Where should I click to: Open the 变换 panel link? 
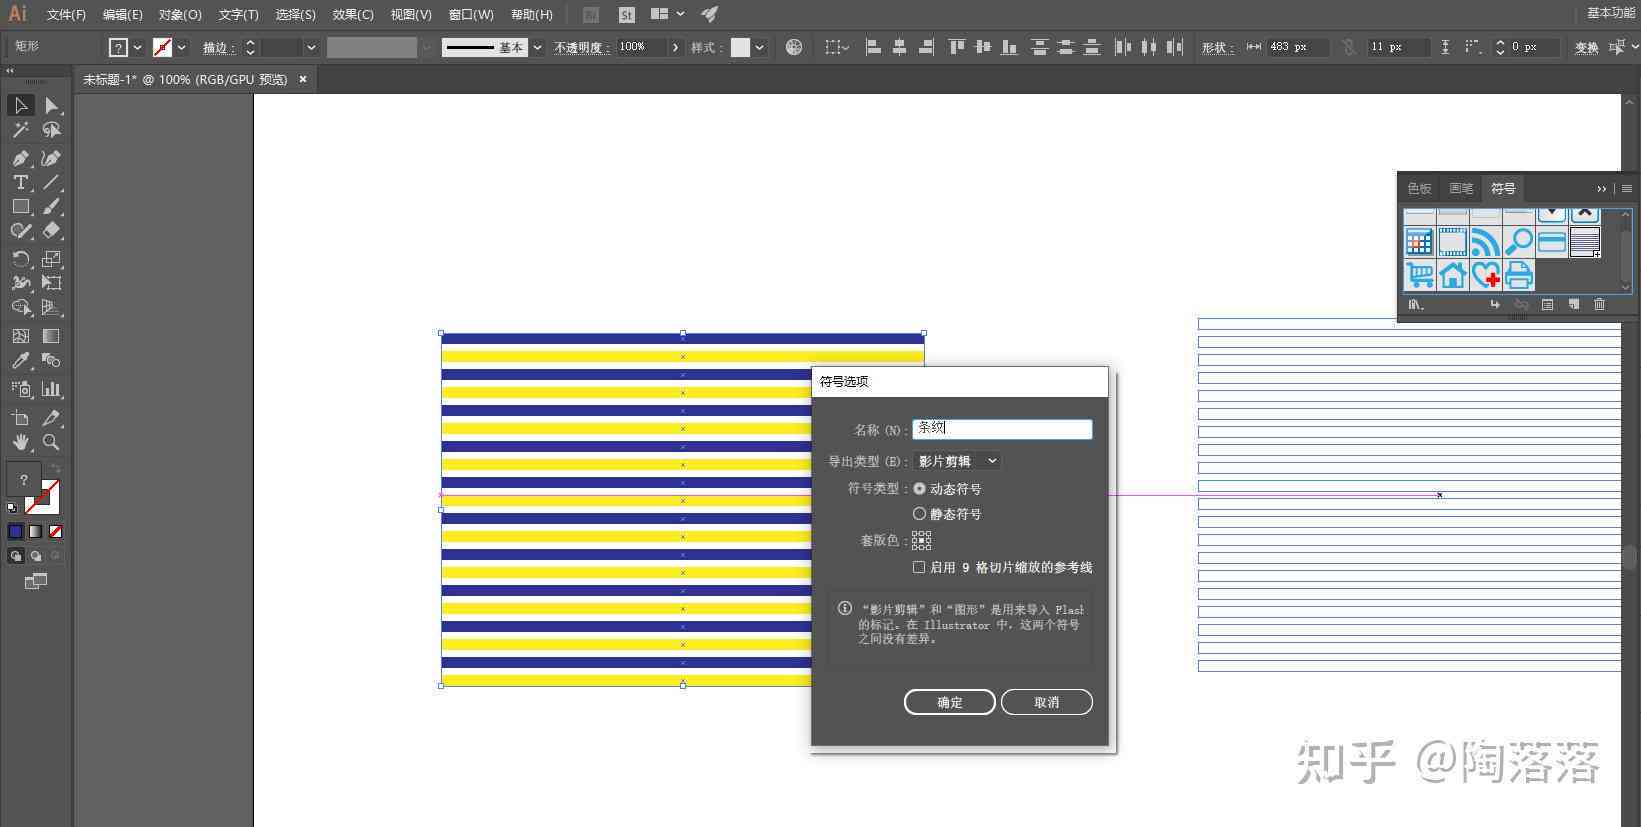pos(1586,47)
